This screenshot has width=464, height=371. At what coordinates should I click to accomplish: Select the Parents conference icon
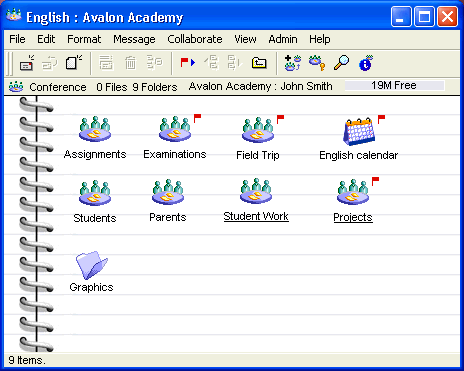point(168,192)
